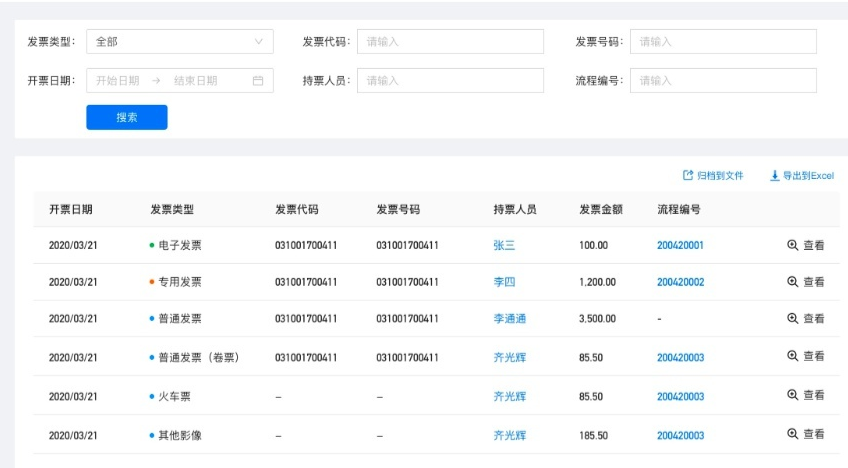Expand the 发票类型 dropdown chevron
The image size is (848, 468).
pyautogui.click(x=259, y=42)
